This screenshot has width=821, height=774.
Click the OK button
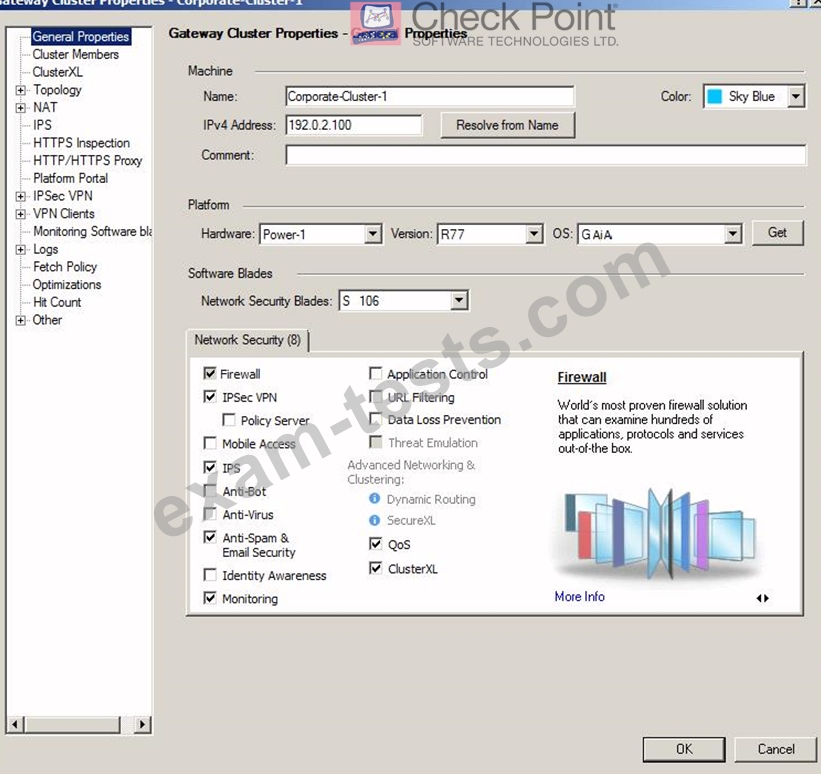(684, 749)
